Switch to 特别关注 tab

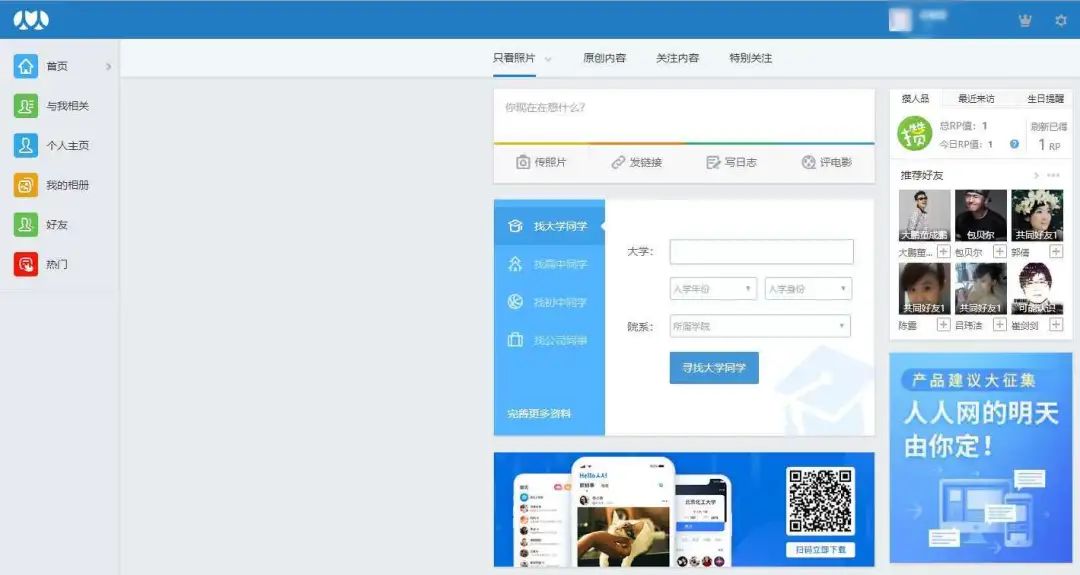pos(751,59)
